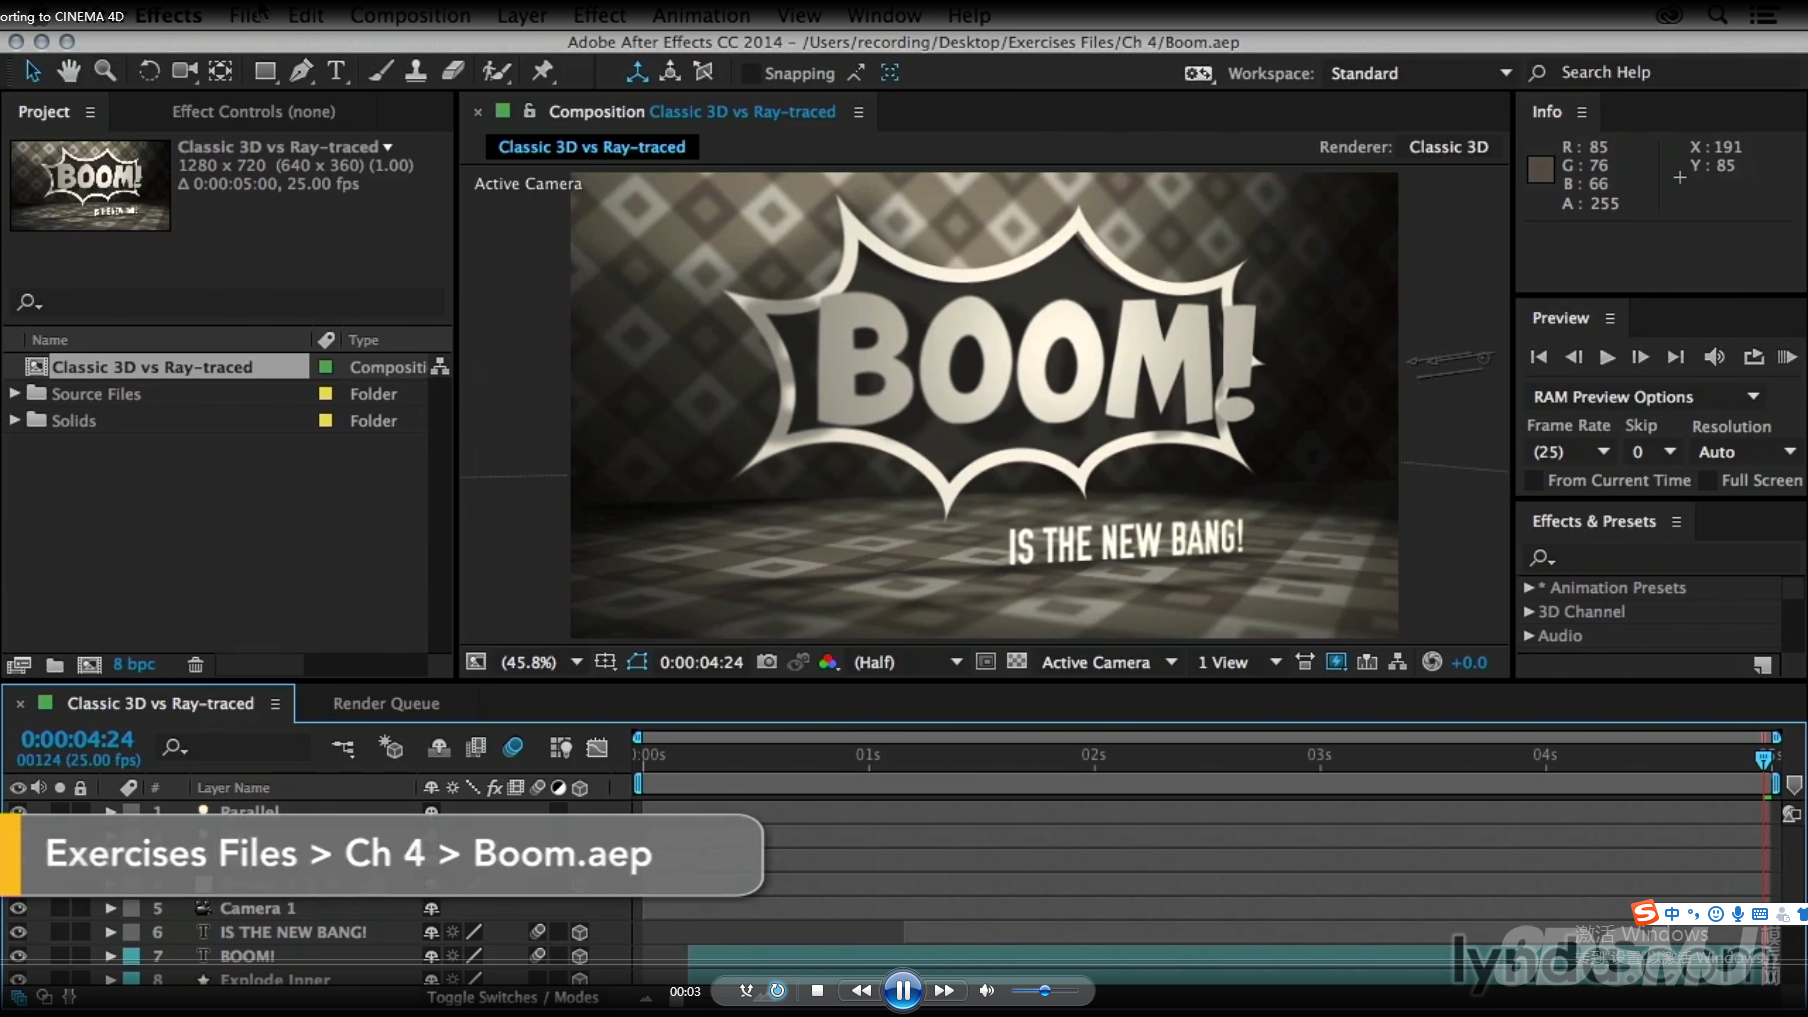Hide the IS THE NEW BANG! layer
This screenshot has width=1808, height=1017.
tap(18, 932)
